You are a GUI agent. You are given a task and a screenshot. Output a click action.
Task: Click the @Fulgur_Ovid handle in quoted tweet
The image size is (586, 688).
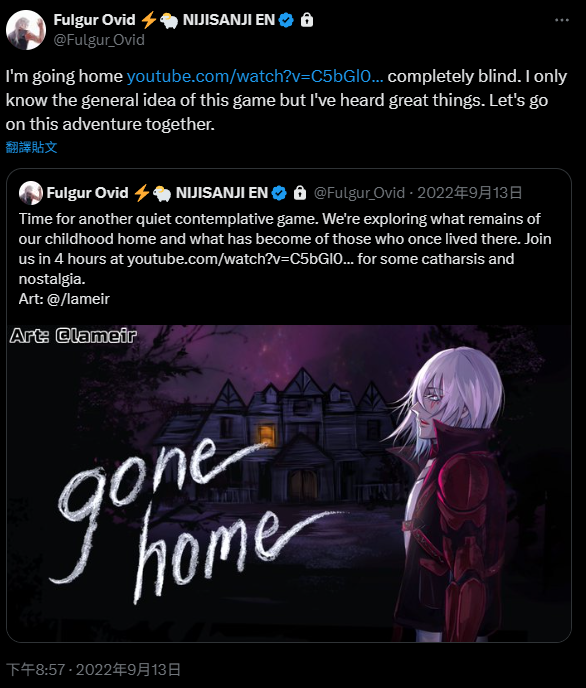tap(359, 193)
